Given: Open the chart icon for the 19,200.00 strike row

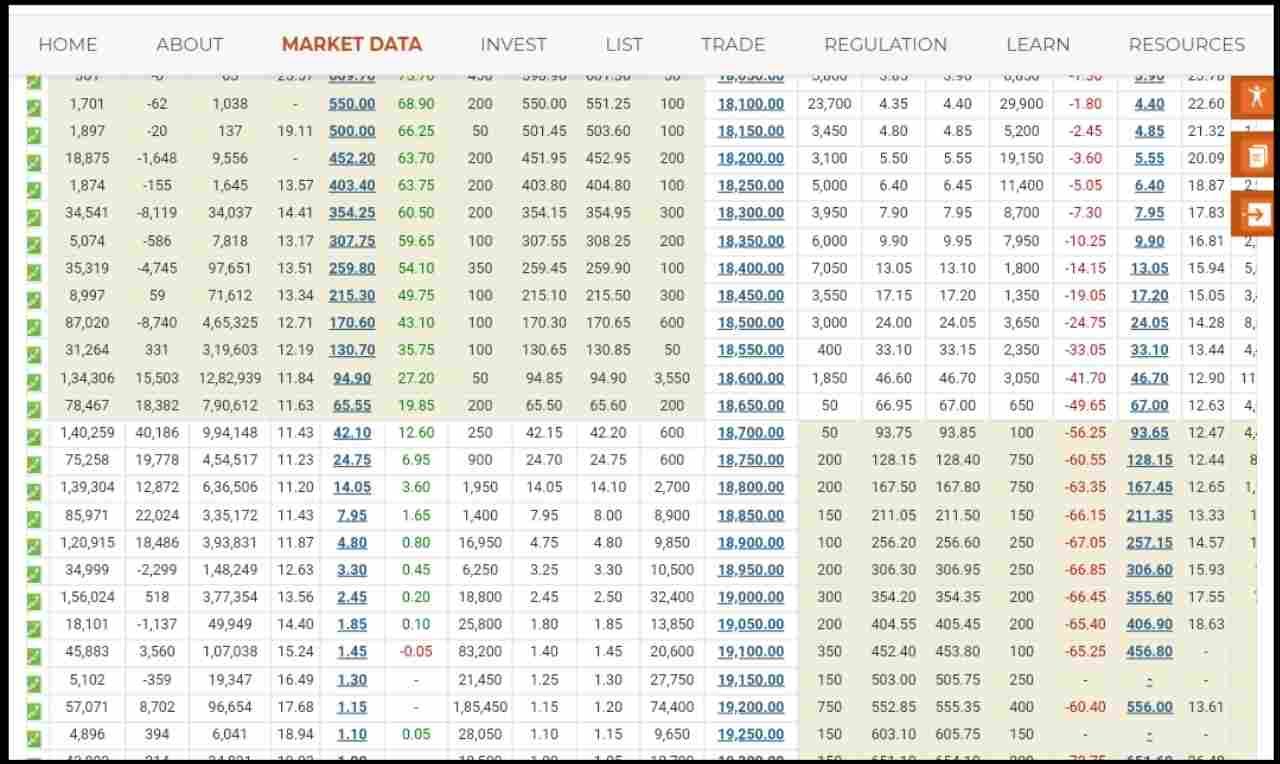Looking at the screenshot, I should 34,710.
